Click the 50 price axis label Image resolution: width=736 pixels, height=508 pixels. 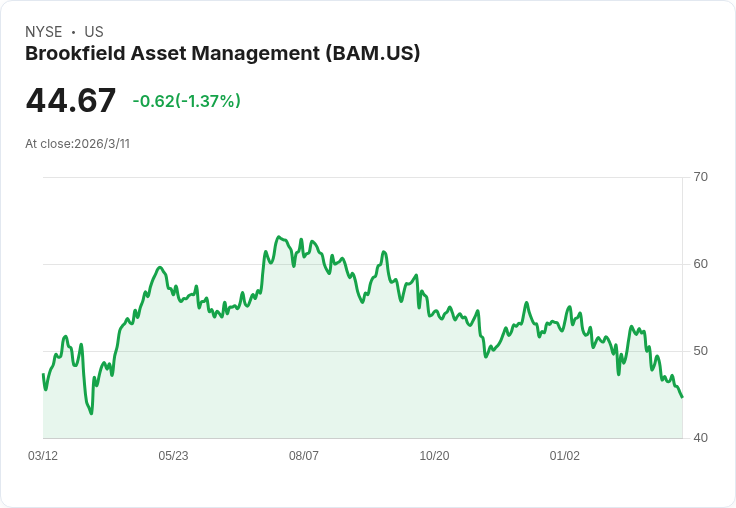point(700,351)
